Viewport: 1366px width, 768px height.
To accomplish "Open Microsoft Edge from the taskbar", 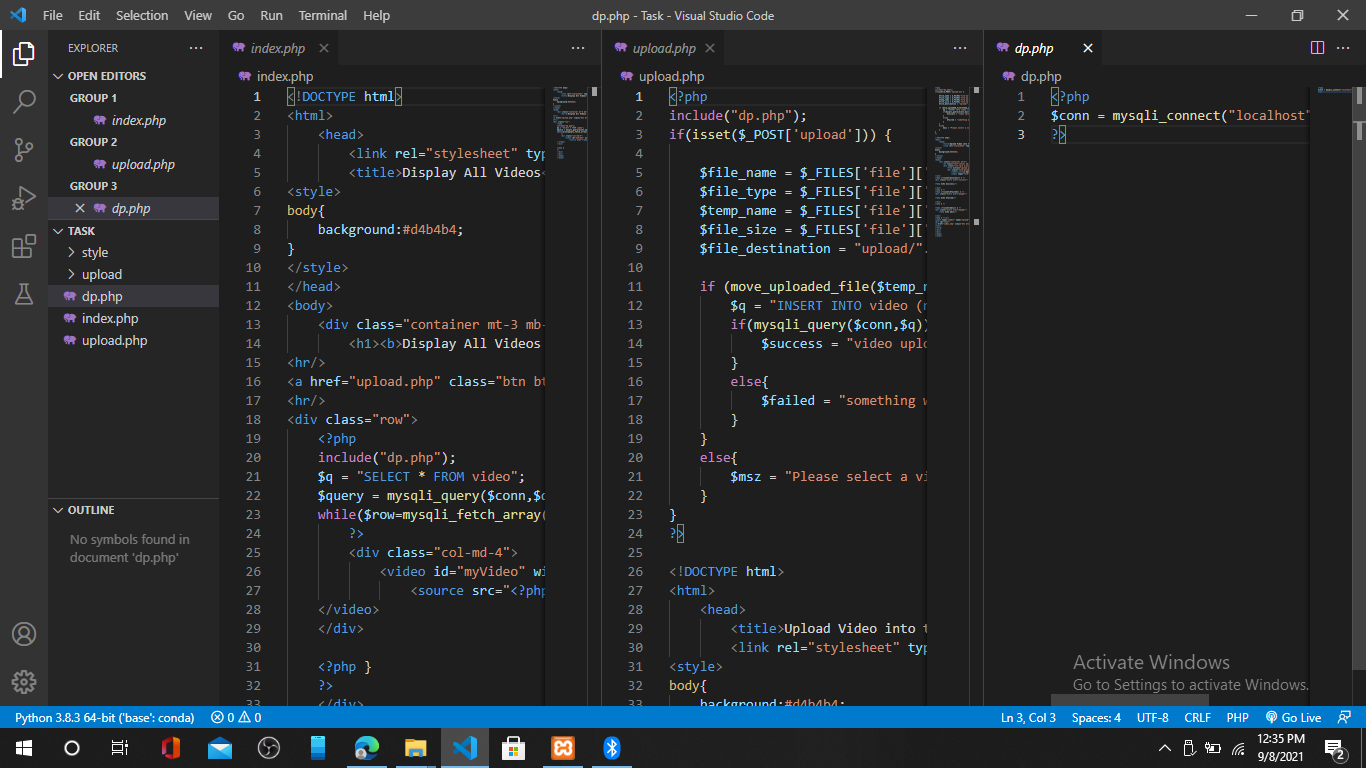I will tap(366, 747).
